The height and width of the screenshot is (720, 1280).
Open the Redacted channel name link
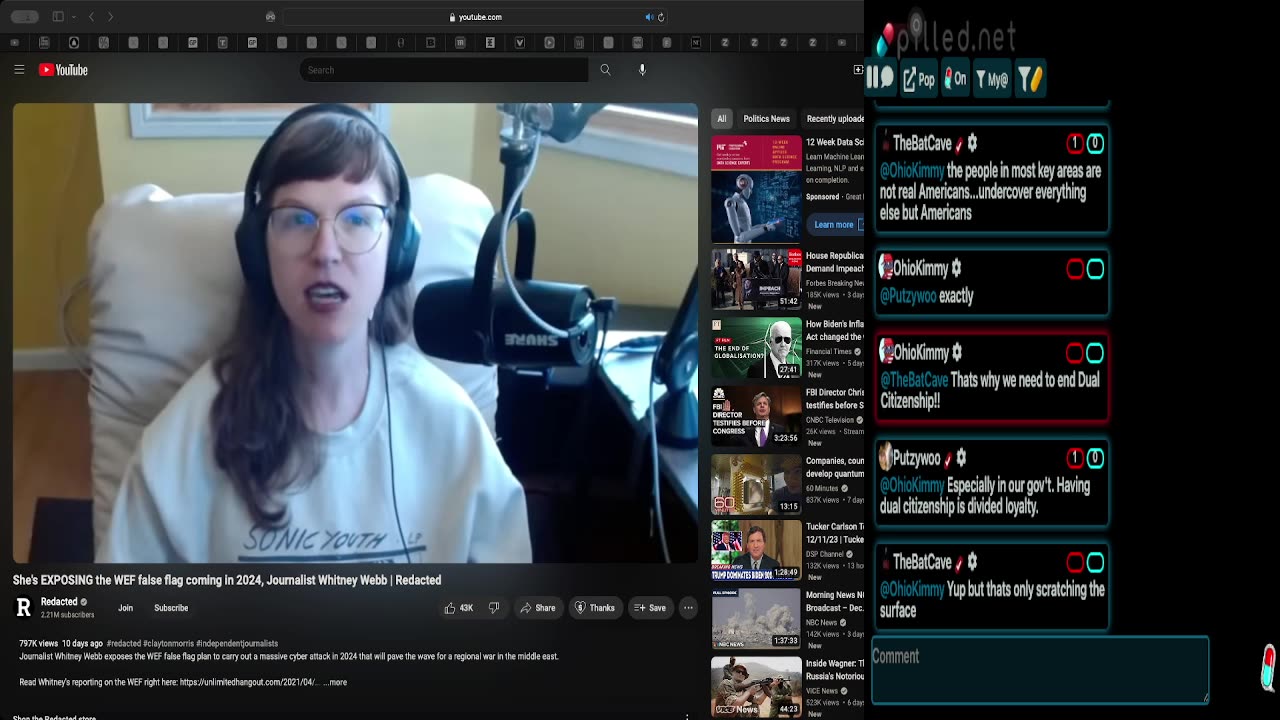pos(59,602)
